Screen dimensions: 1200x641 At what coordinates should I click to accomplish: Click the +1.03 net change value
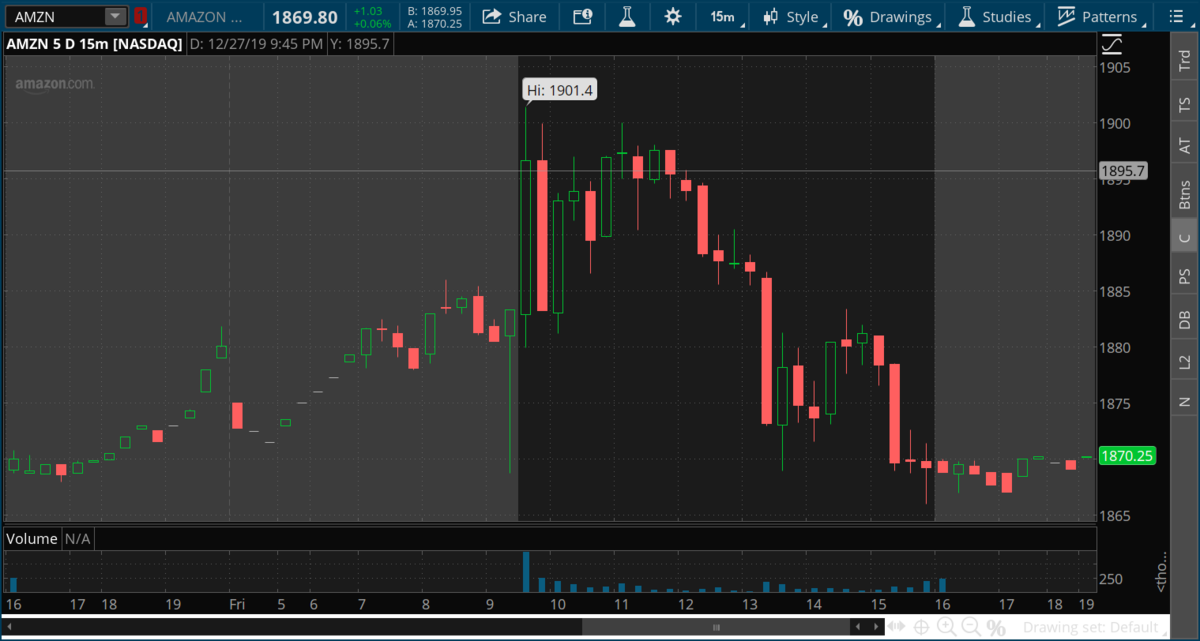pos(369,11)
